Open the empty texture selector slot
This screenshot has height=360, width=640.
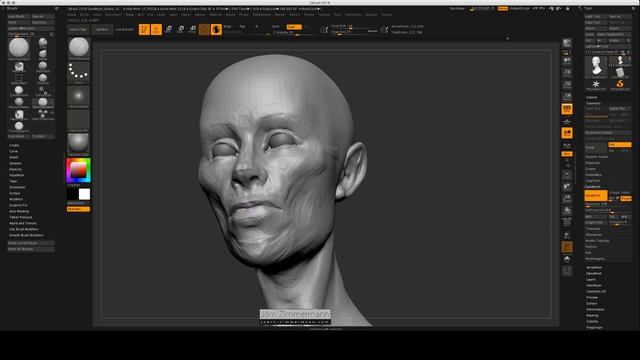pyautogui.click(x=79, y=121)
